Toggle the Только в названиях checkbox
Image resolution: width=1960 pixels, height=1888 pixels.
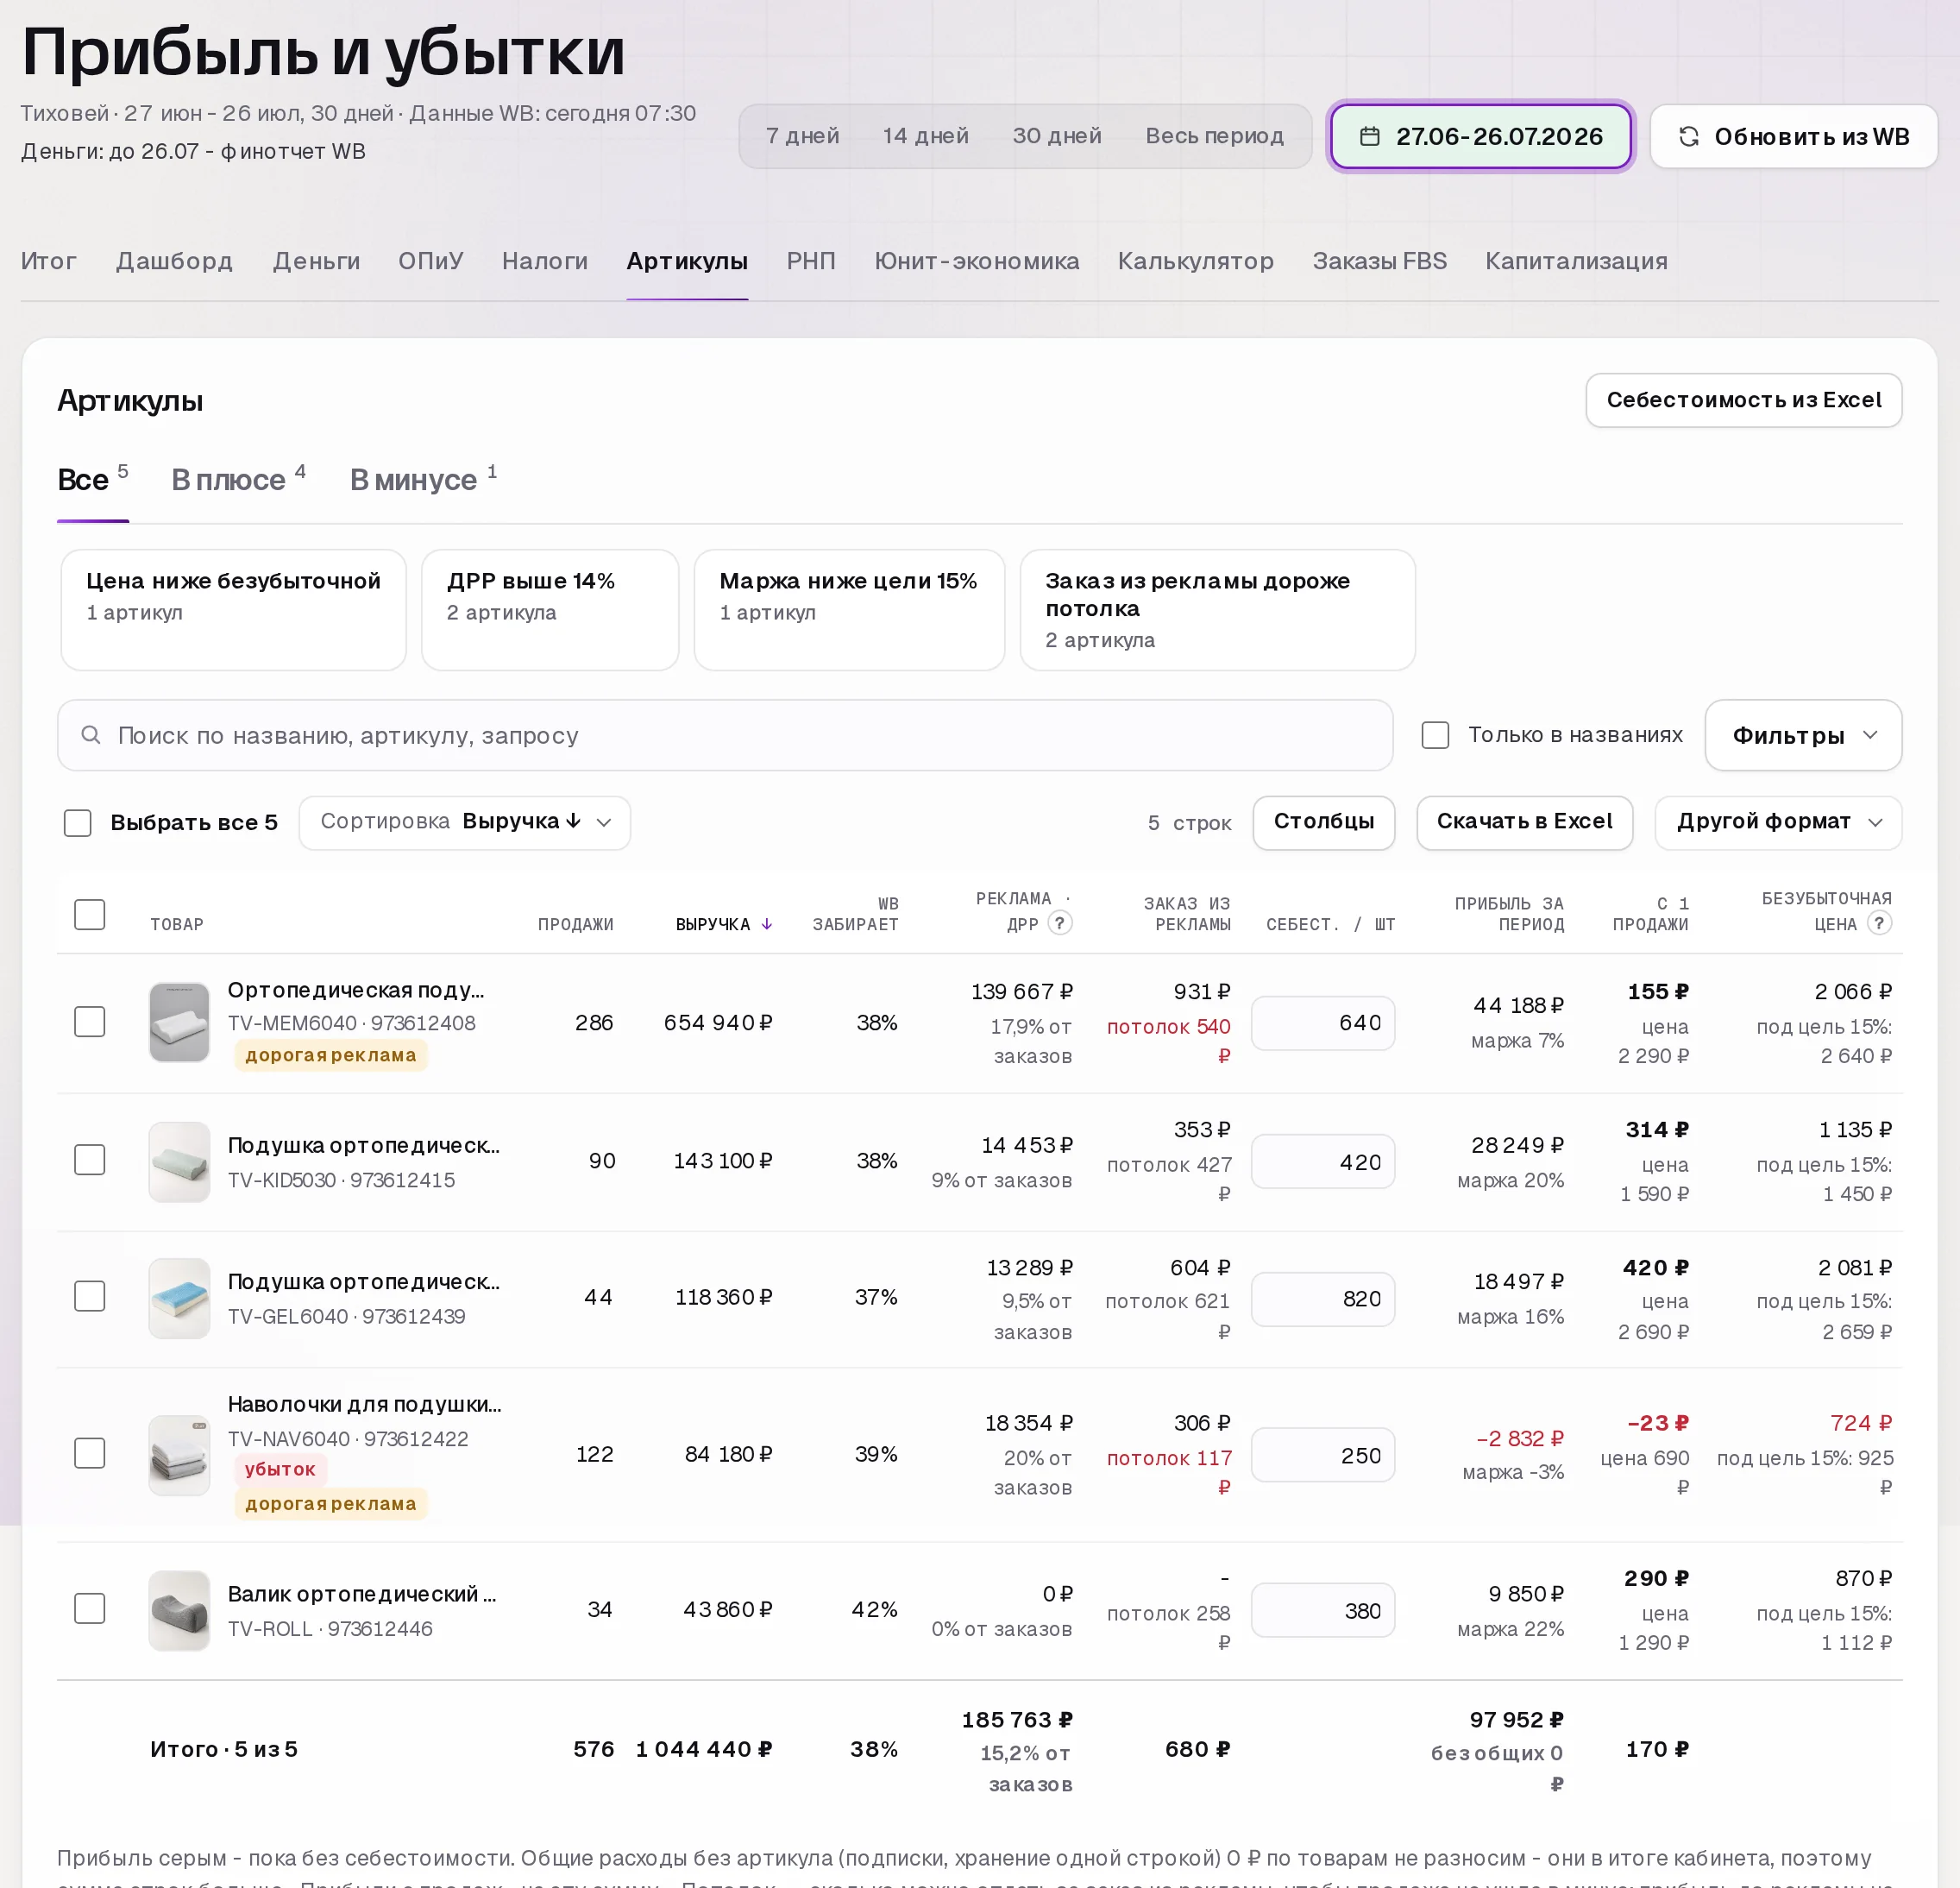pos(1435,735)
